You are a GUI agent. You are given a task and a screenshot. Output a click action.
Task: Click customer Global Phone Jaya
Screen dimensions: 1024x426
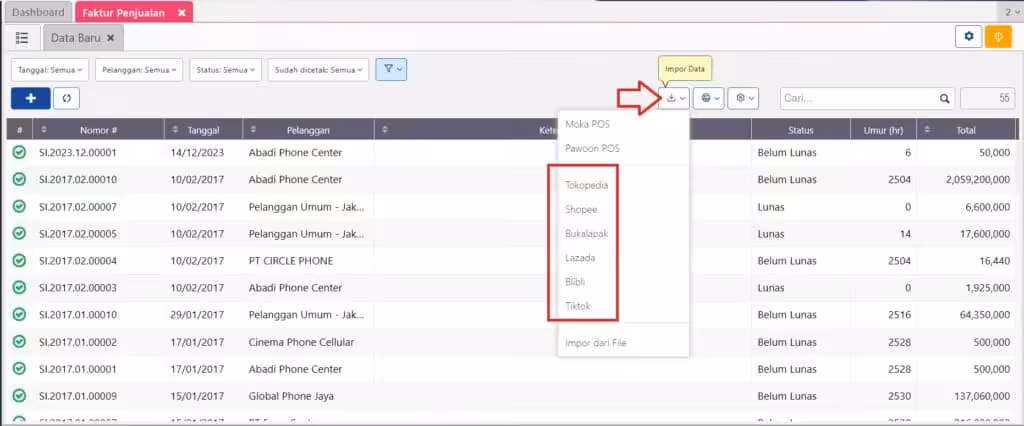pos(291,396)
